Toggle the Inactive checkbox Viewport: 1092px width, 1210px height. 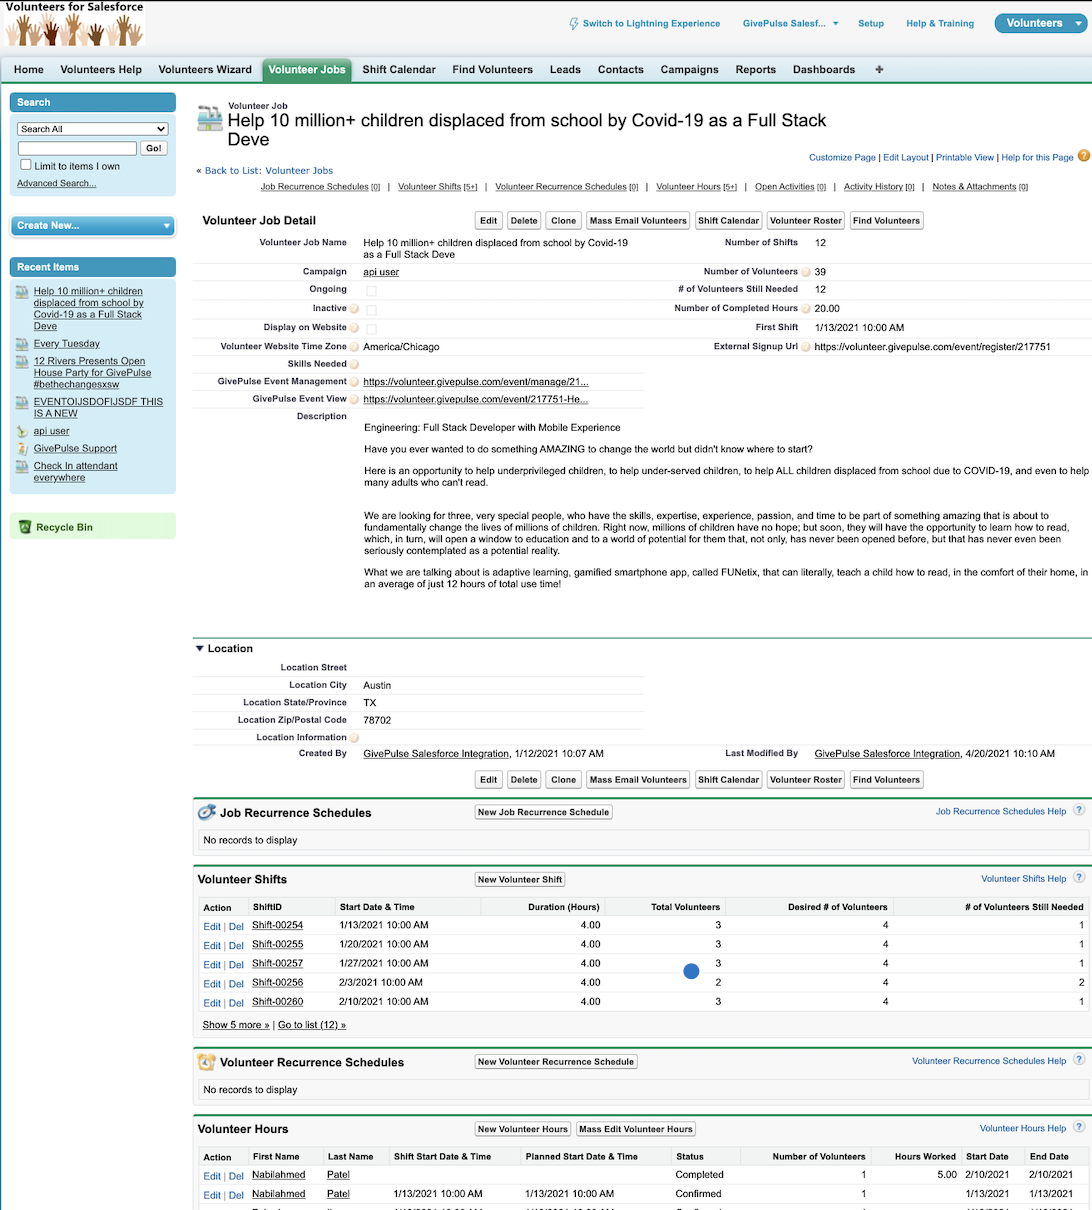point(371,310)
